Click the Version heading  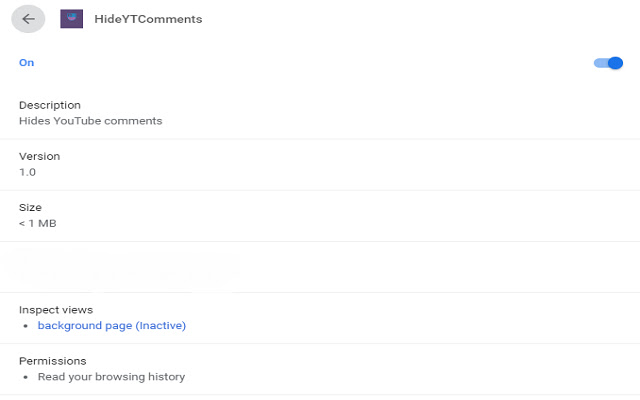click(40, 156)
